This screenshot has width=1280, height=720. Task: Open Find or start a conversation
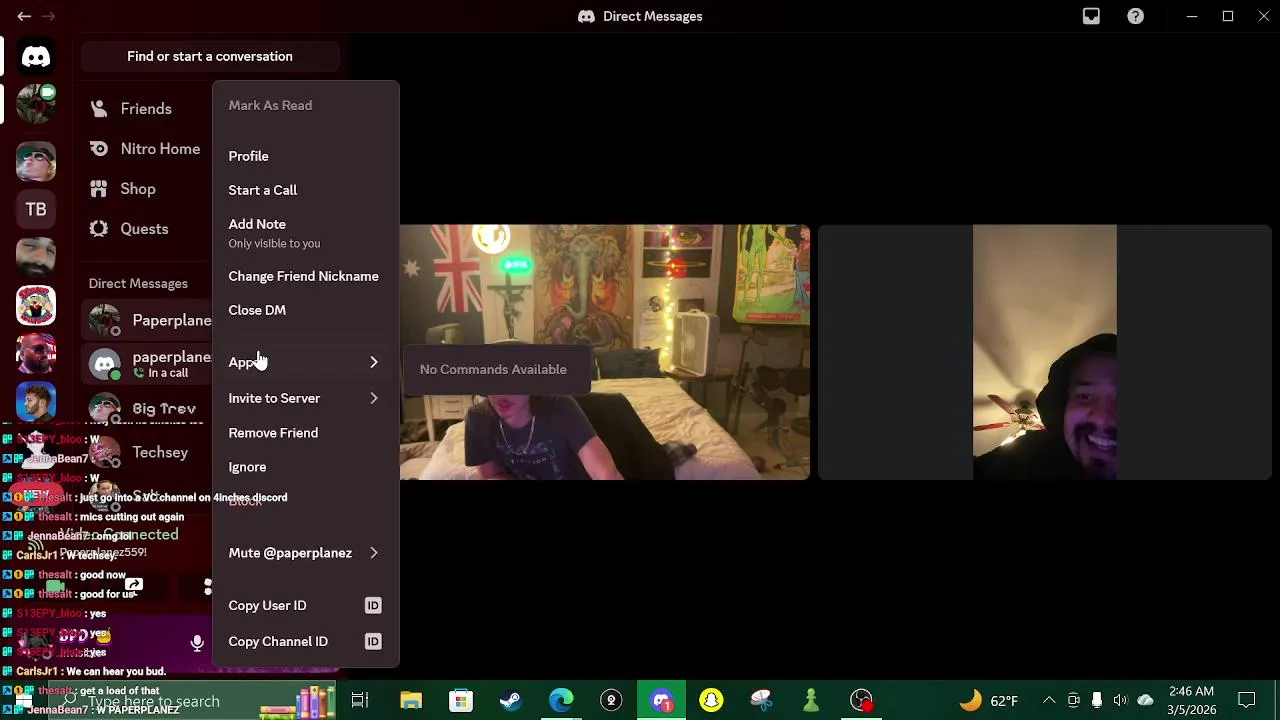pyautogui.click(x=210, y=56)
